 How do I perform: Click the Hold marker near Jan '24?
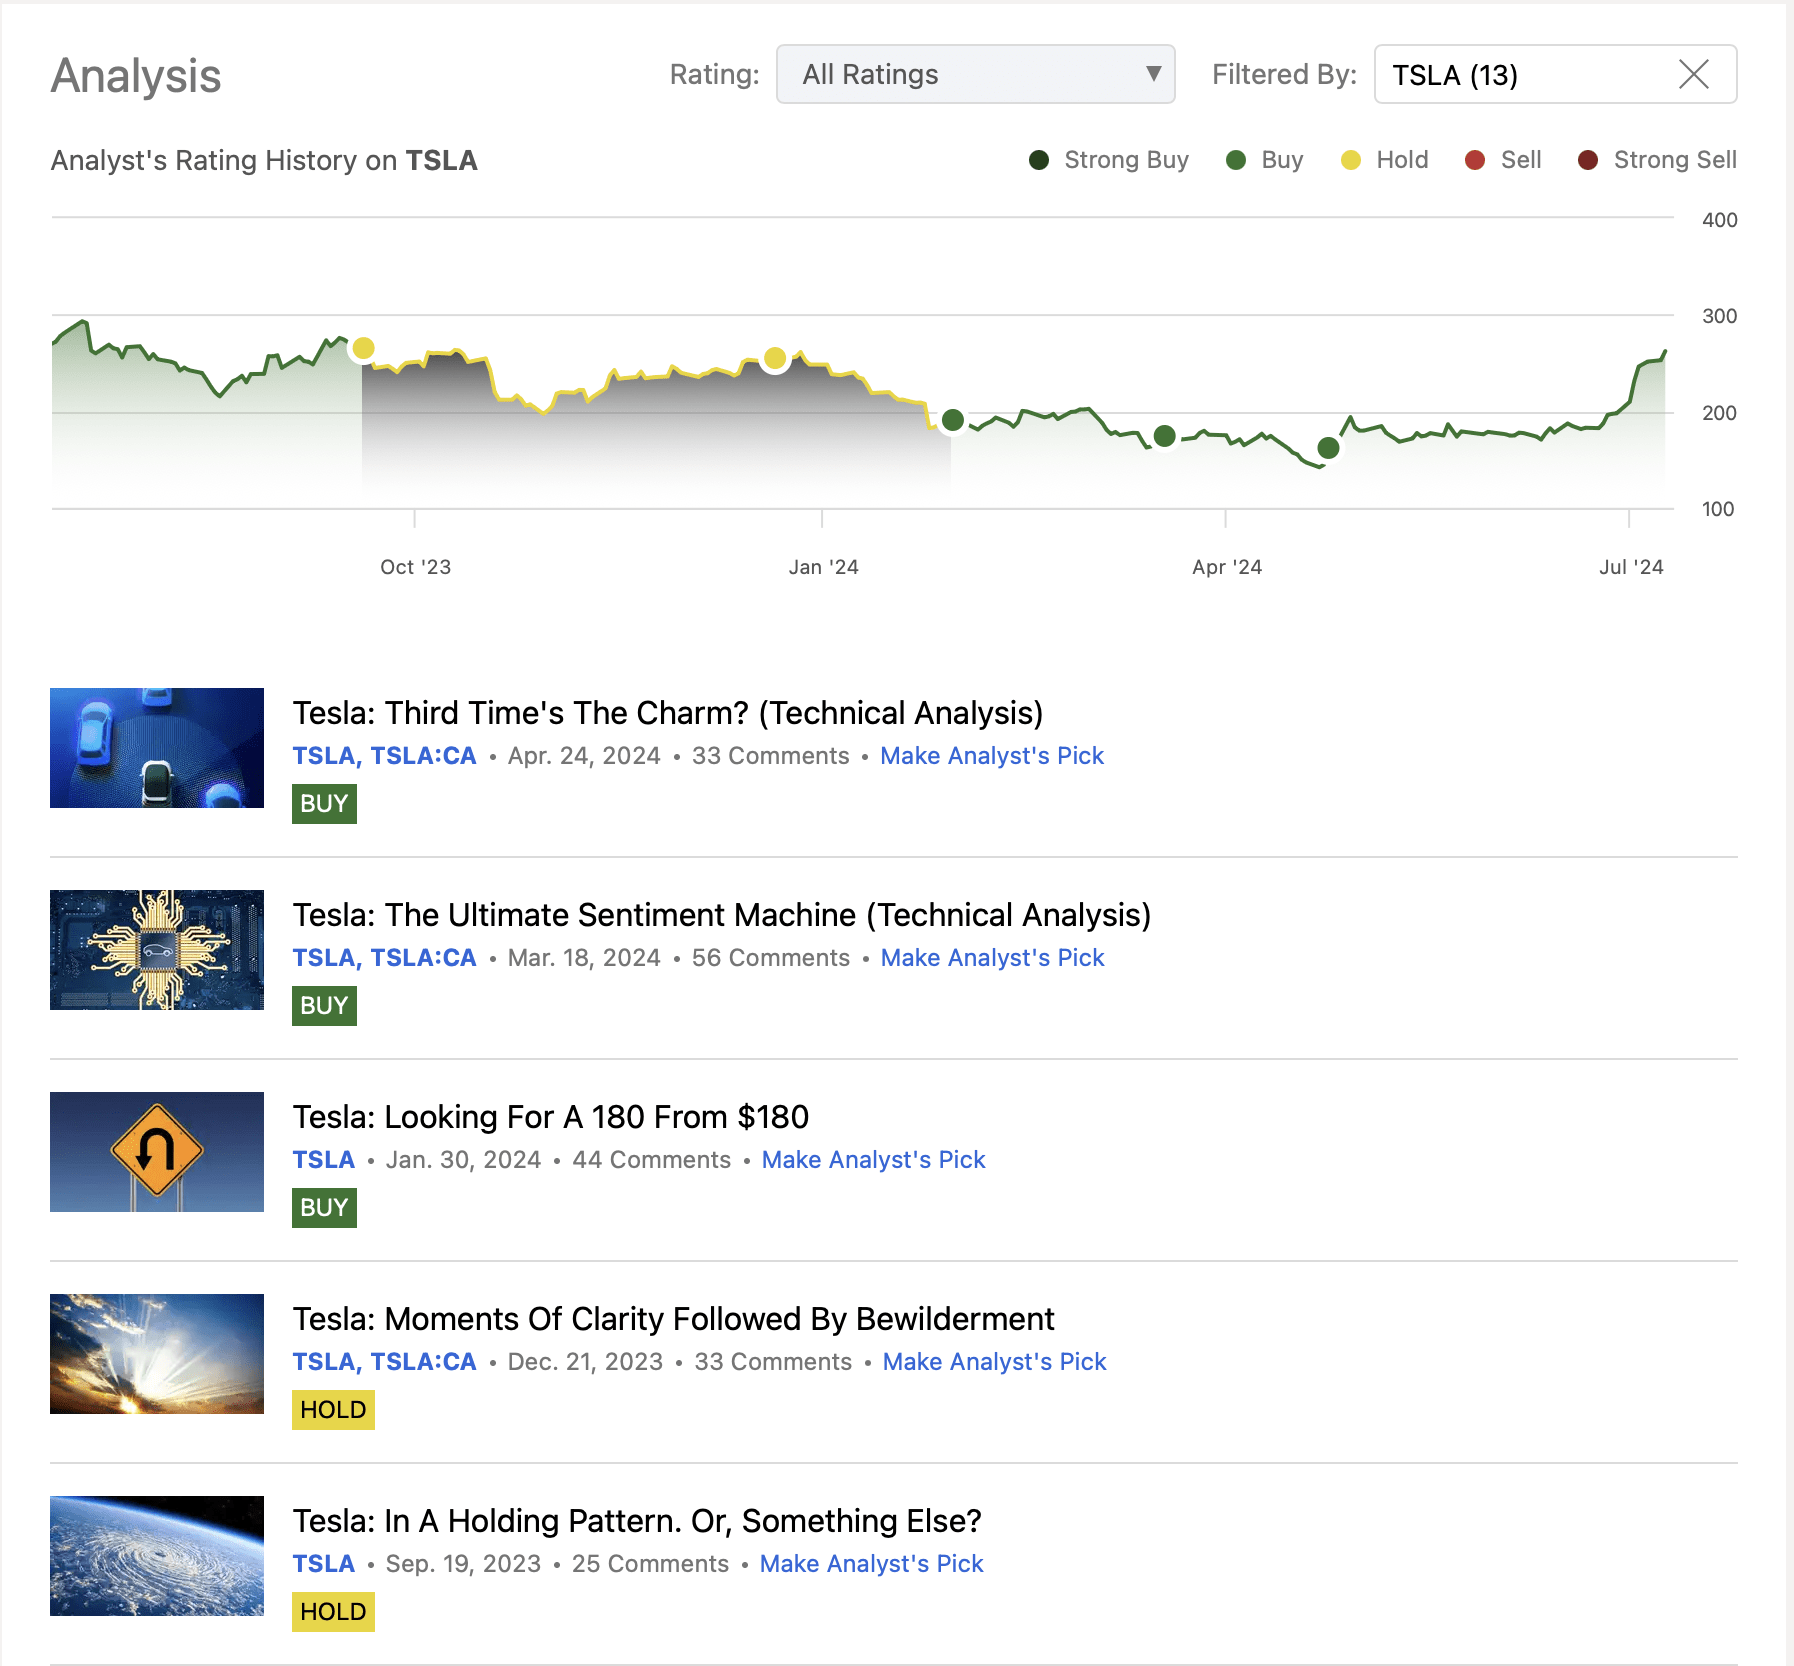pos(775,358)
